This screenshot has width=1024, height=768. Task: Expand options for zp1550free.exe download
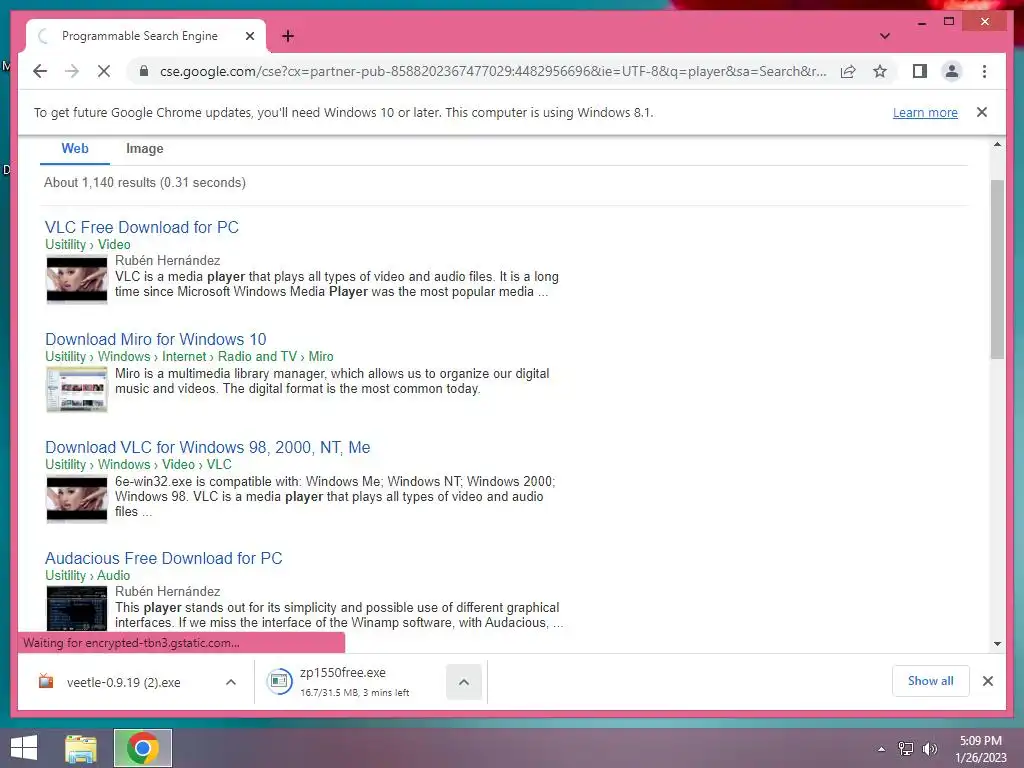pos(464,682)
